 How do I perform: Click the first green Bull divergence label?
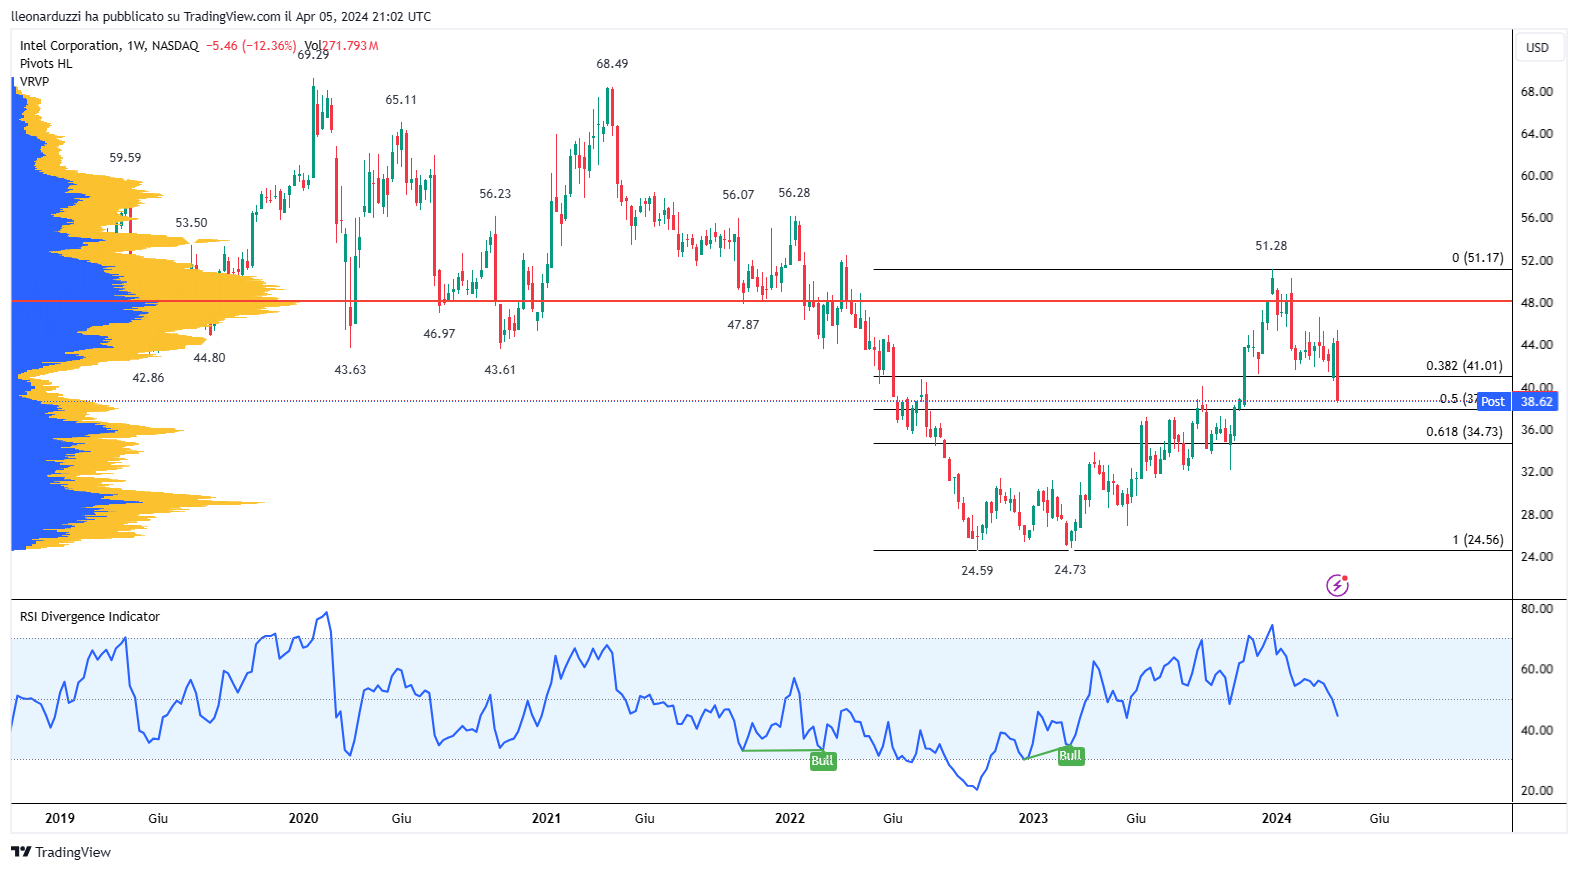tap(822, 761)
